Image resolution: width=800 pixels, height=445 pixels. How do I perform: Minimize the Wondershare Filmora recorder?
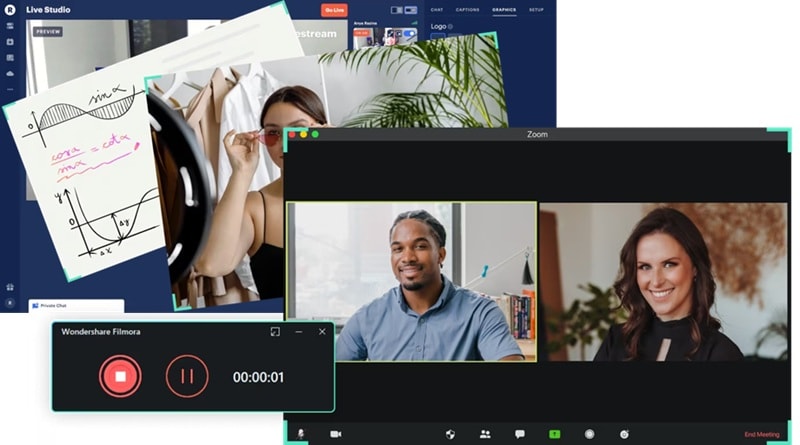[298, 332]
